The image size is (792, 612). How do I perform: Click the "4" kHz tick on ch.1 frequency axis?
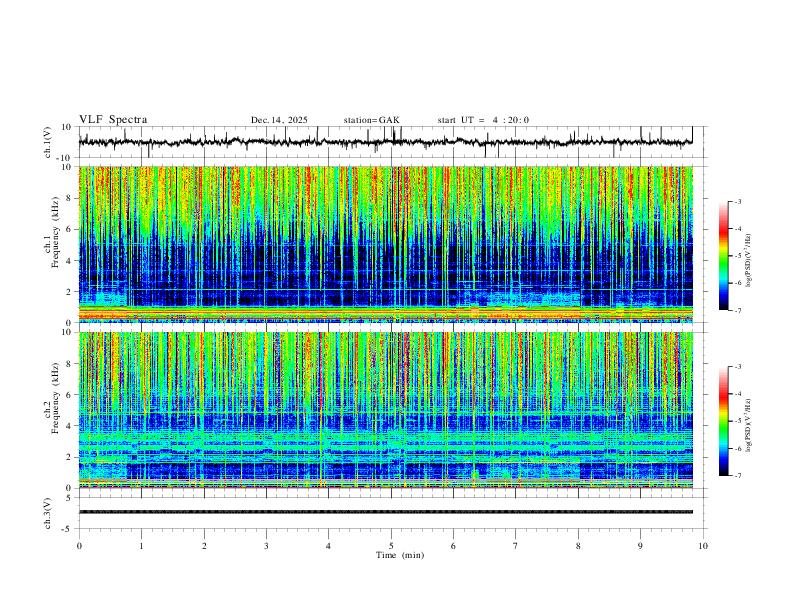70,261
